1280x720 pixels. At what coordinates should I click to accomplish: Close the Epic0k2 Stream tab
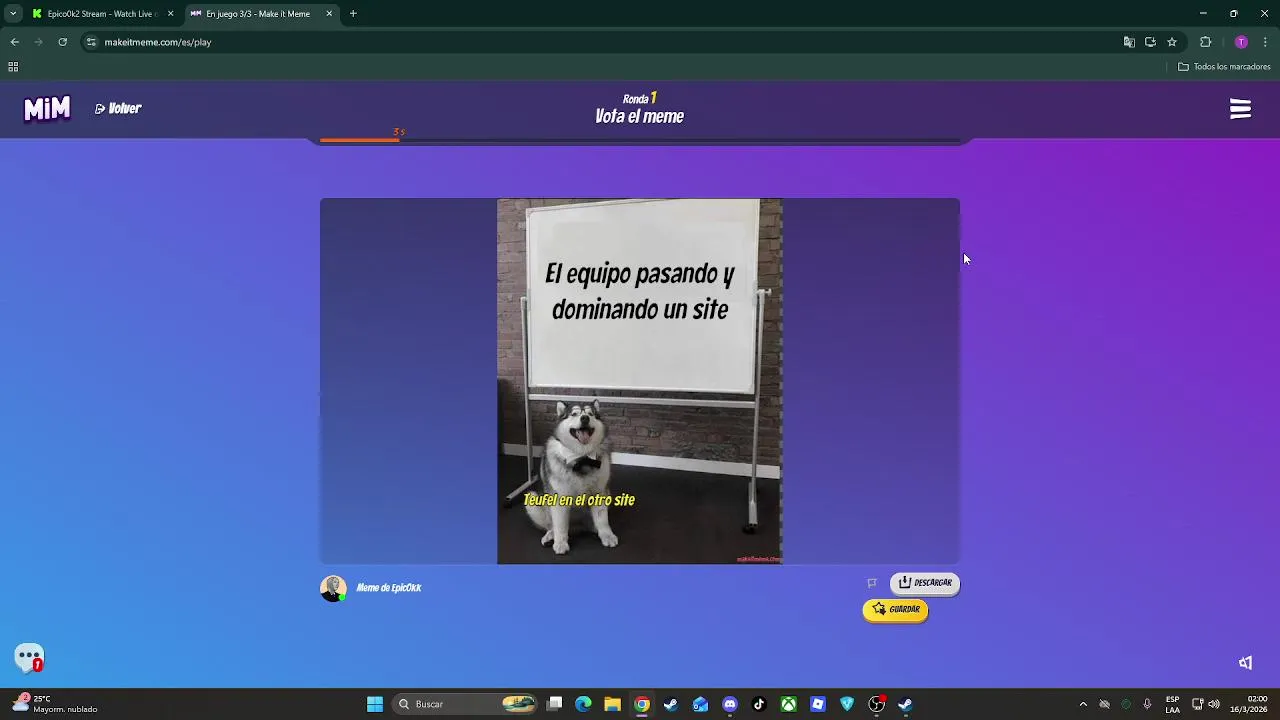[170, 14]
